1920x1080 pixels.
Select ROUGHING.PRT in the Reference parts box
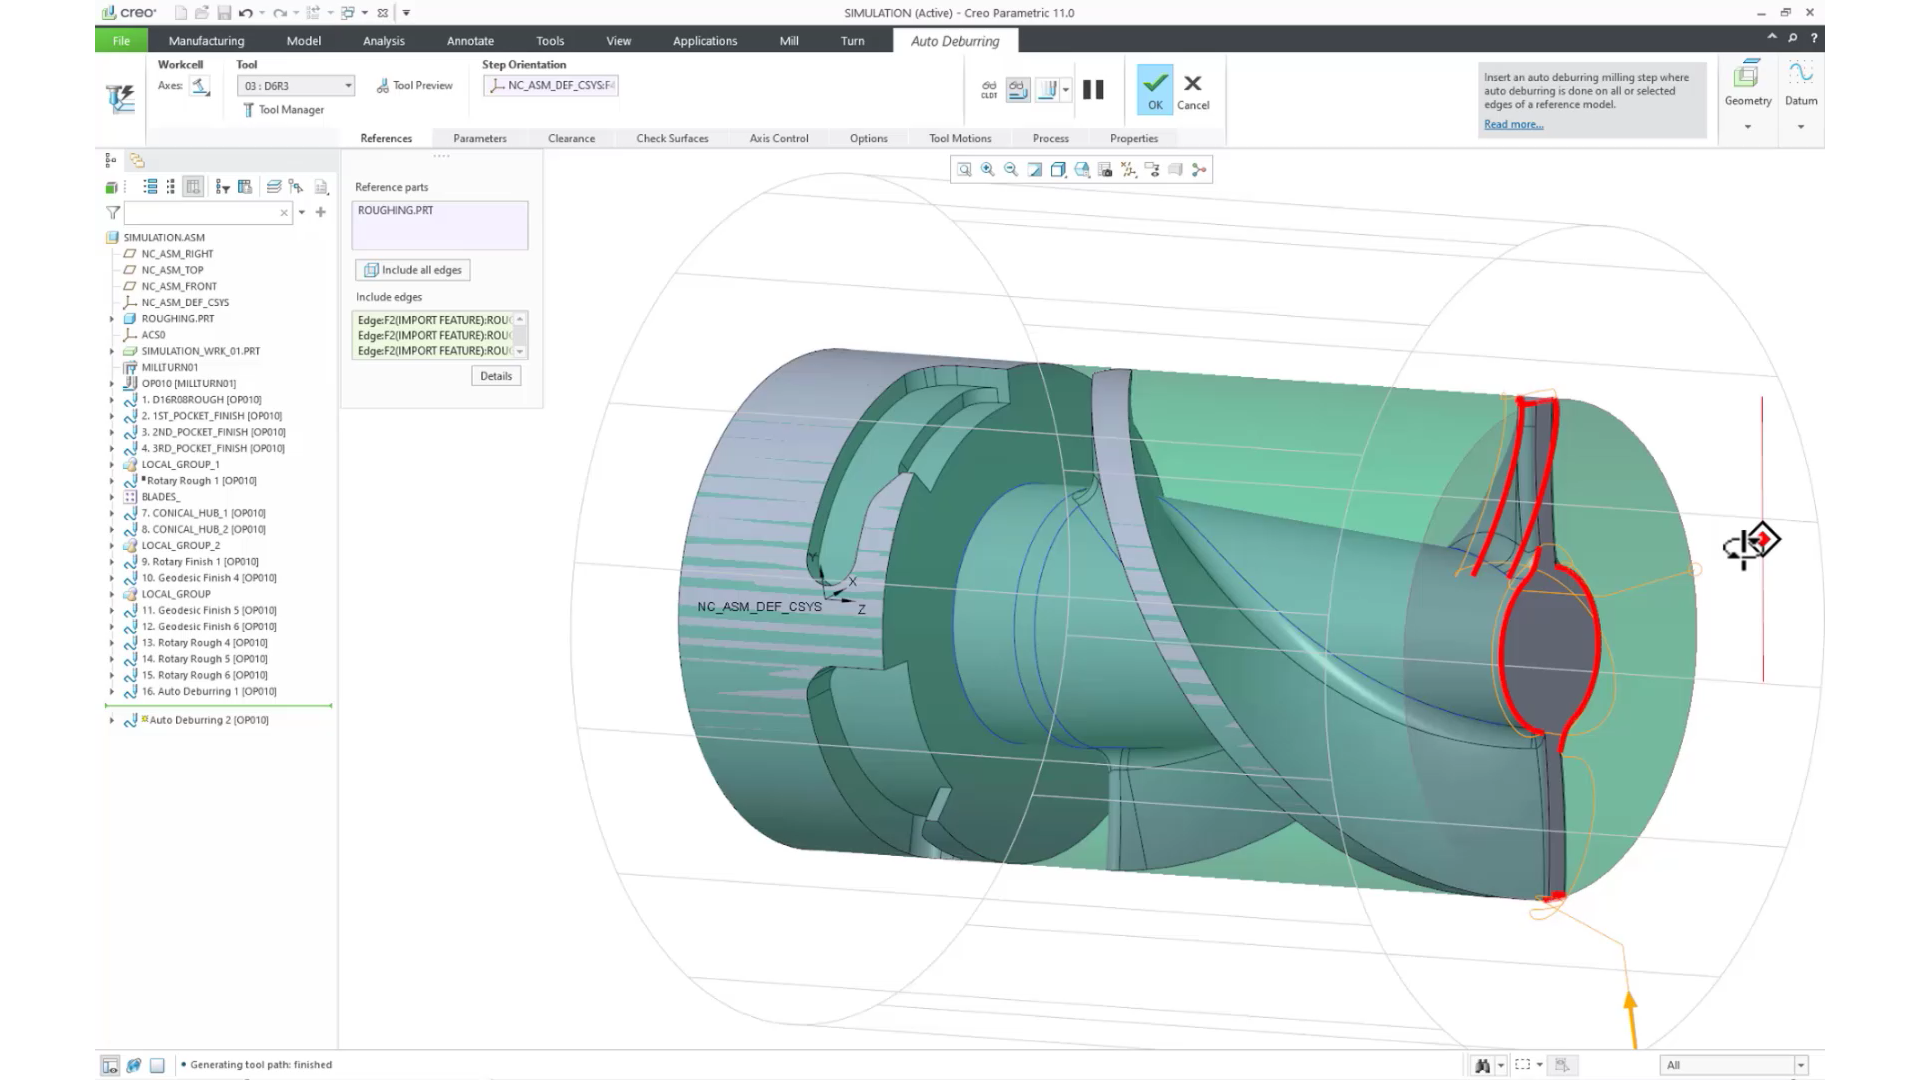(396, 210)
